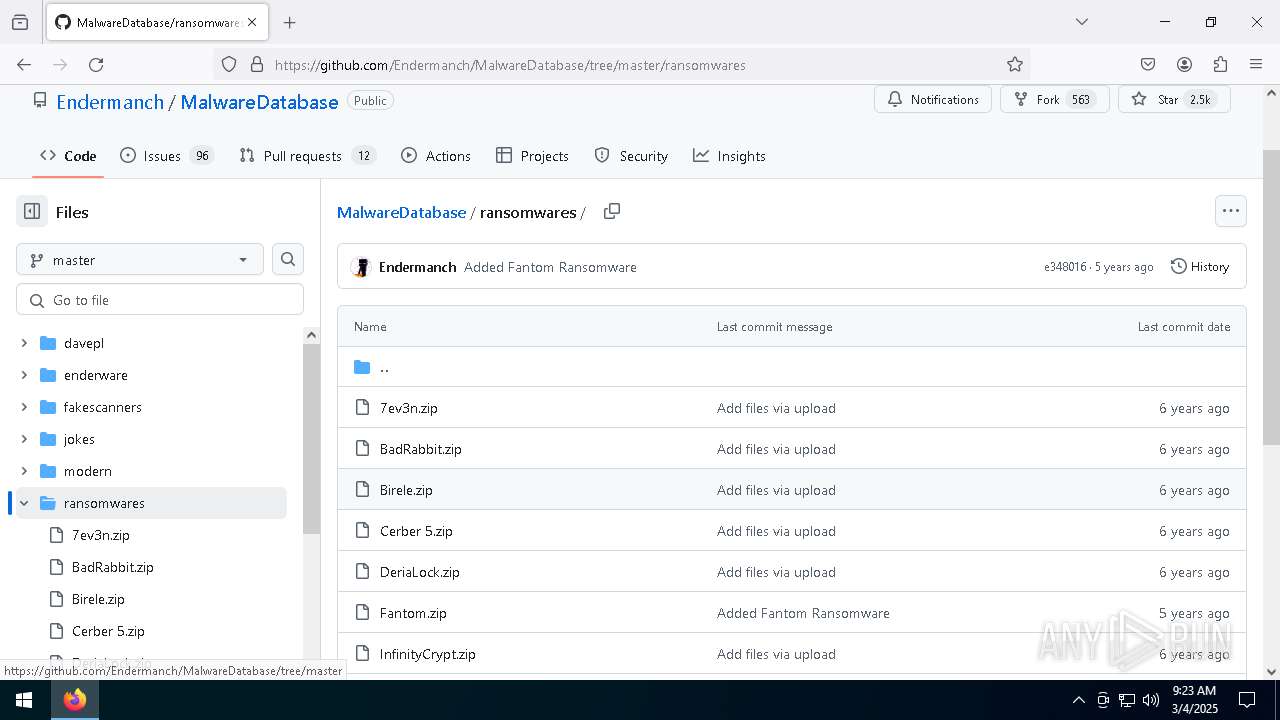The image size is (1280, 720).
Task: Open the Added Fantom Ransomware commit message
Action: [x=550, y=267]
